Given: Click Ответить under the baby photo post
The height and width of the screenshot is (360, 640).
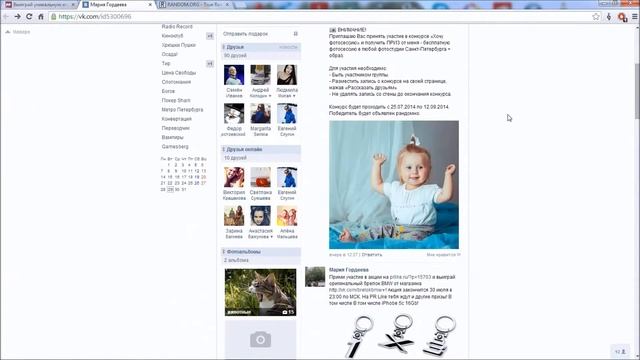Looking at the screenshot, I should click(x=372, y=255).
